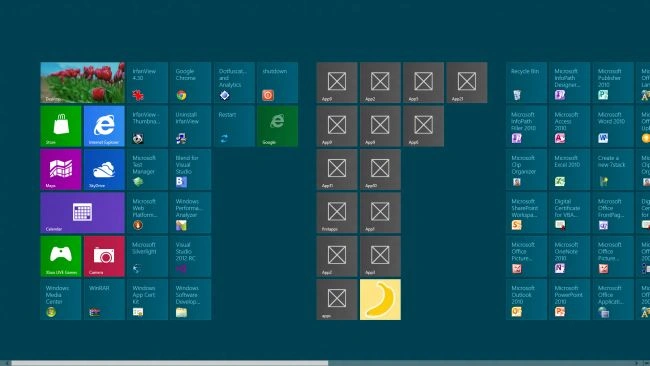This screenshot has width=650, height=366.
Task: Open Create a new 7stack tile
Action: click(613, 170)
